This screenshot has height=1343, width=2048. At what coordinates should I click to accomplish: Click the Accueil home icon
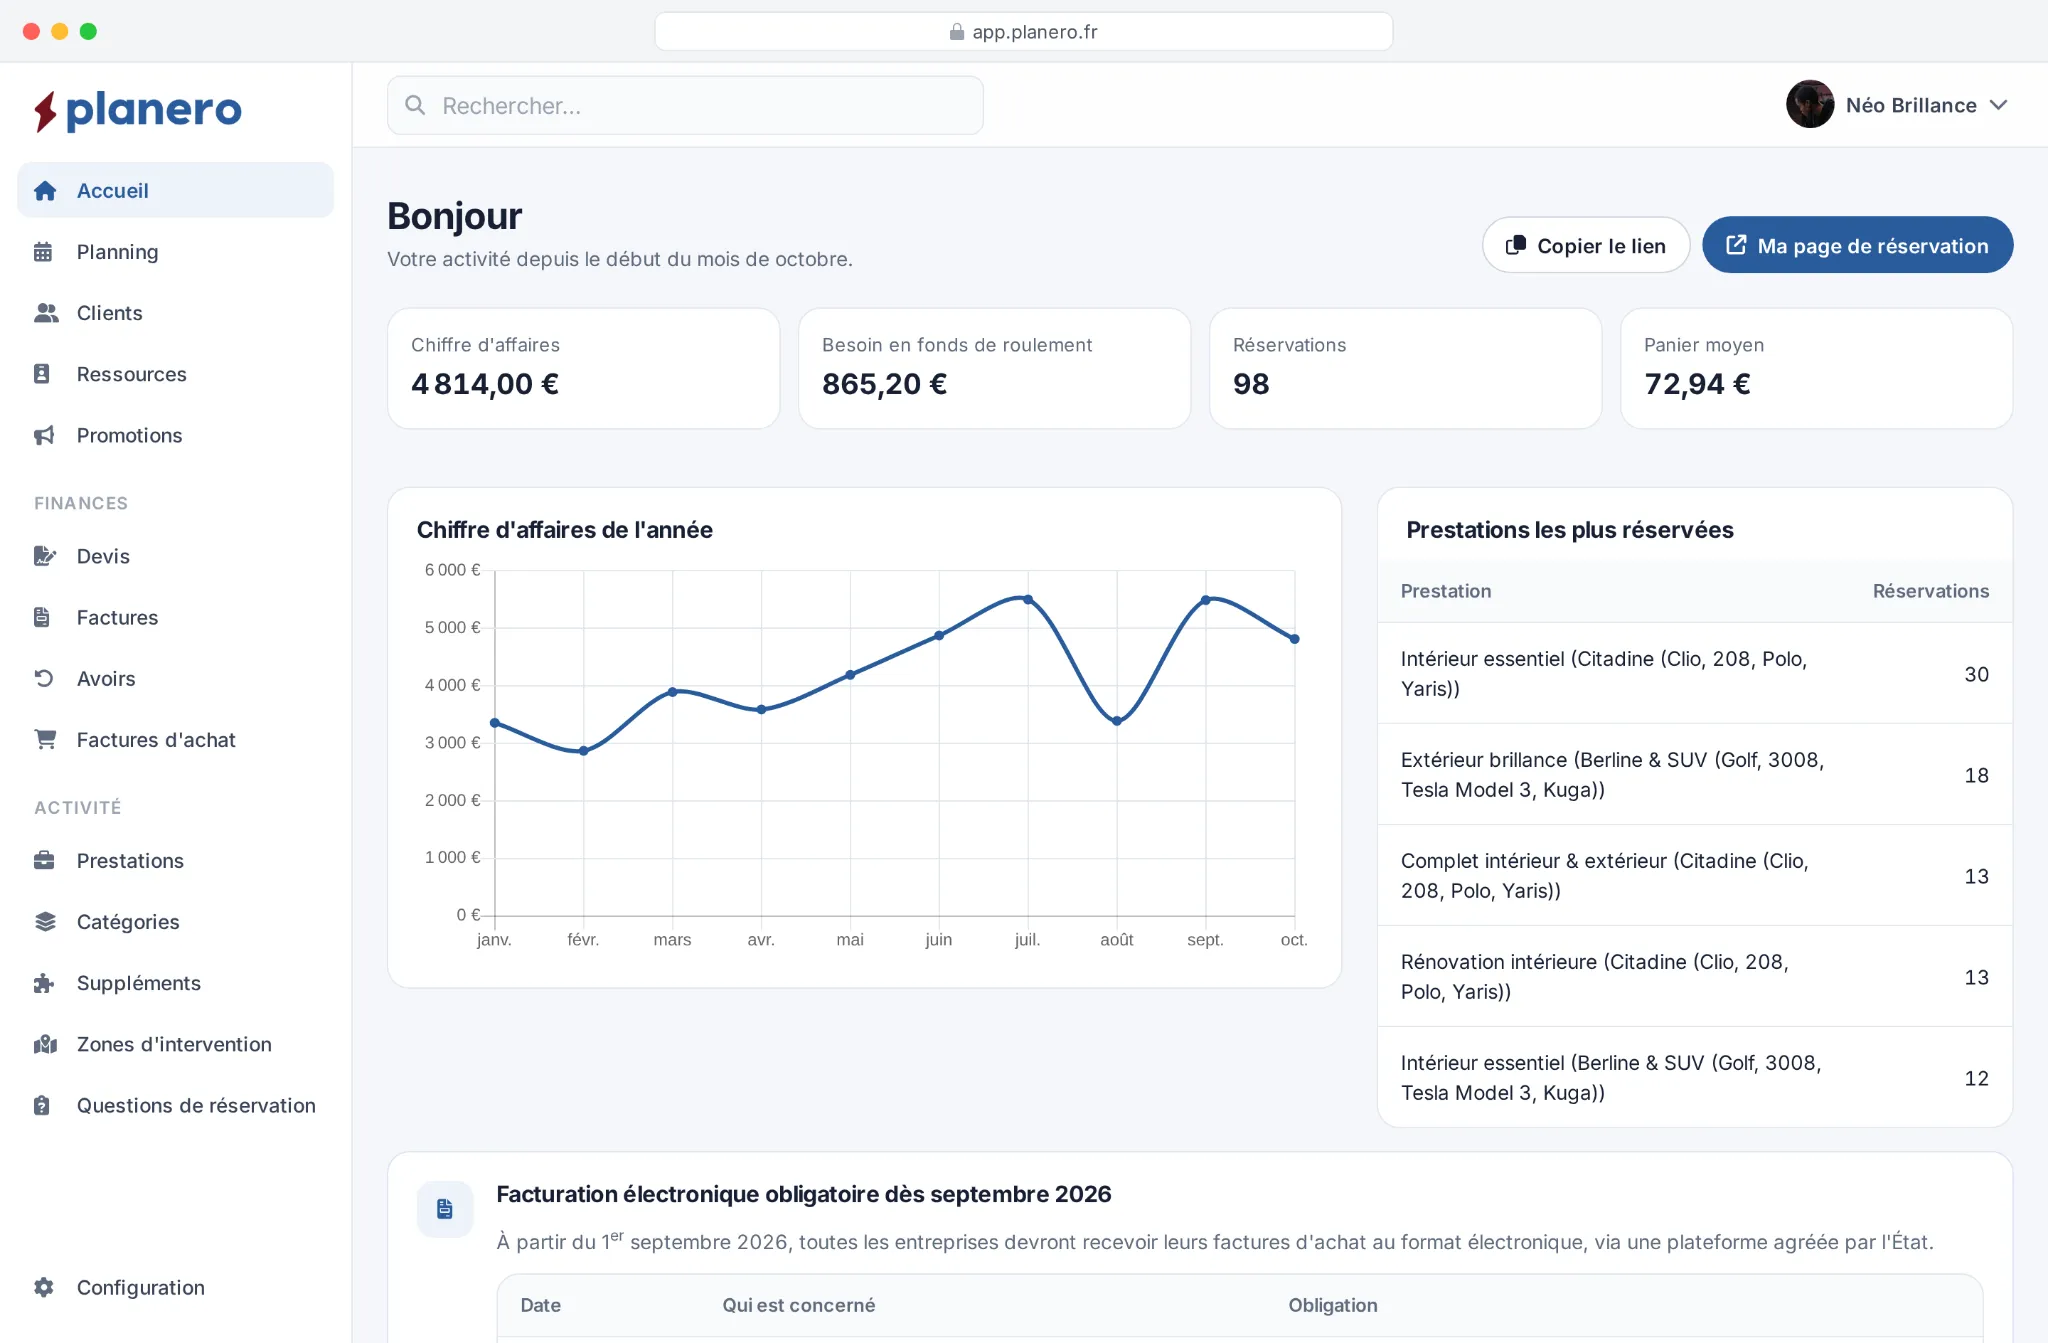click(x=45, y=190)
